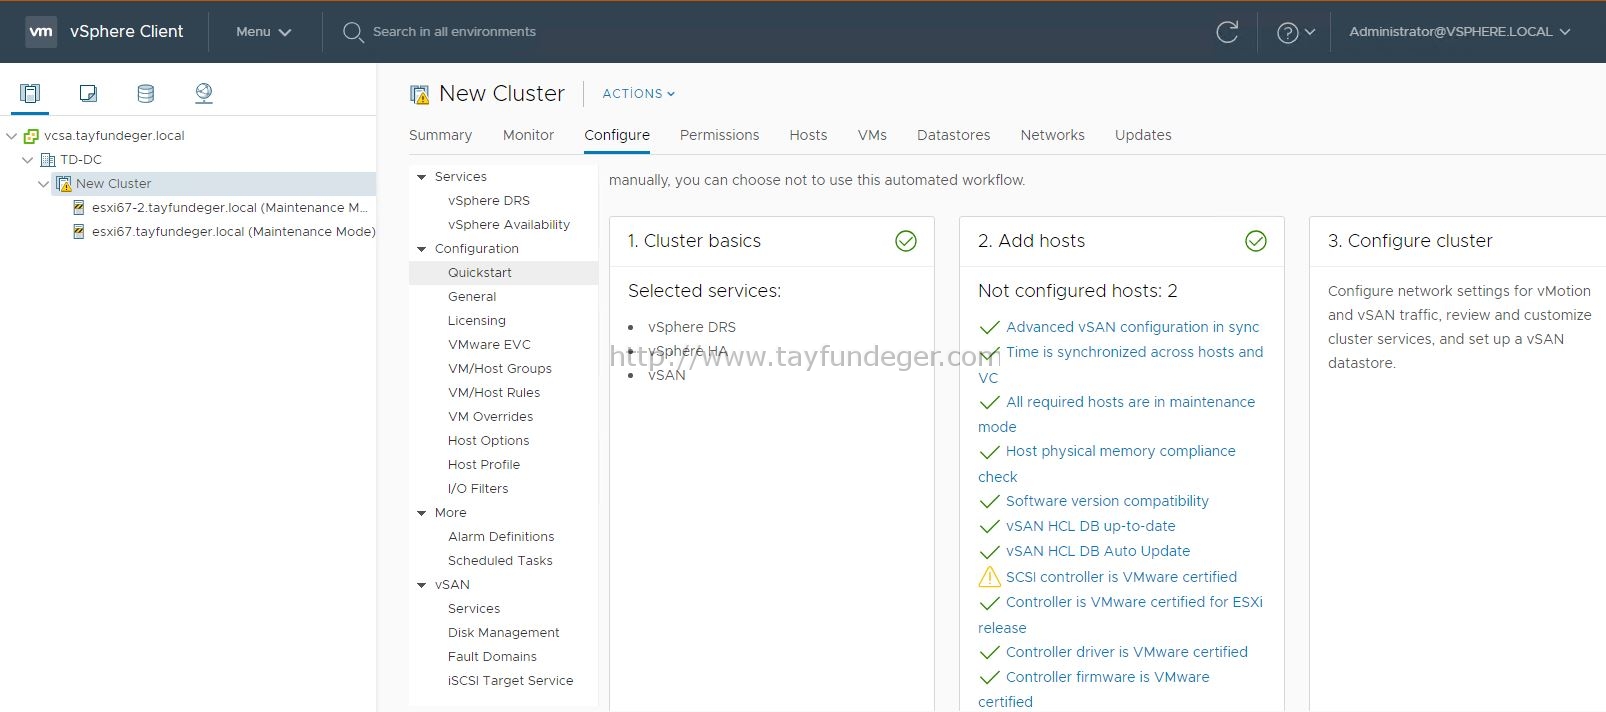Open the SCSI controller is VMware certified link
This screenshot has height=712, width=1606.
click(1121, 577)
